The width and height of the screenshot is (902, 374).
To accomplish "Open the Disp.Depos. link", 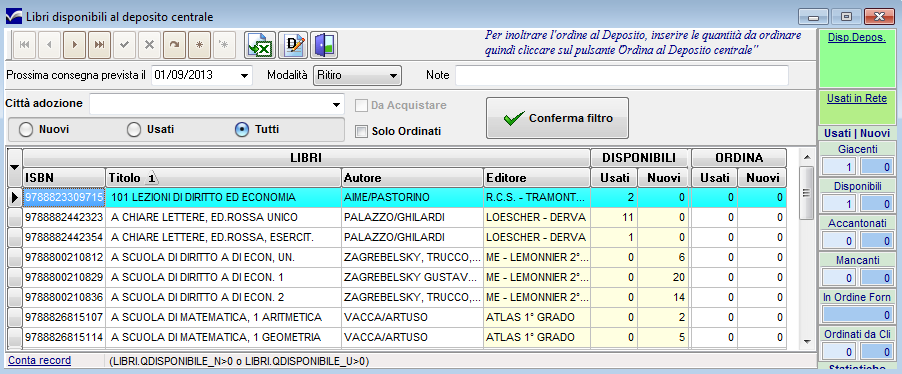I will 857,37.
